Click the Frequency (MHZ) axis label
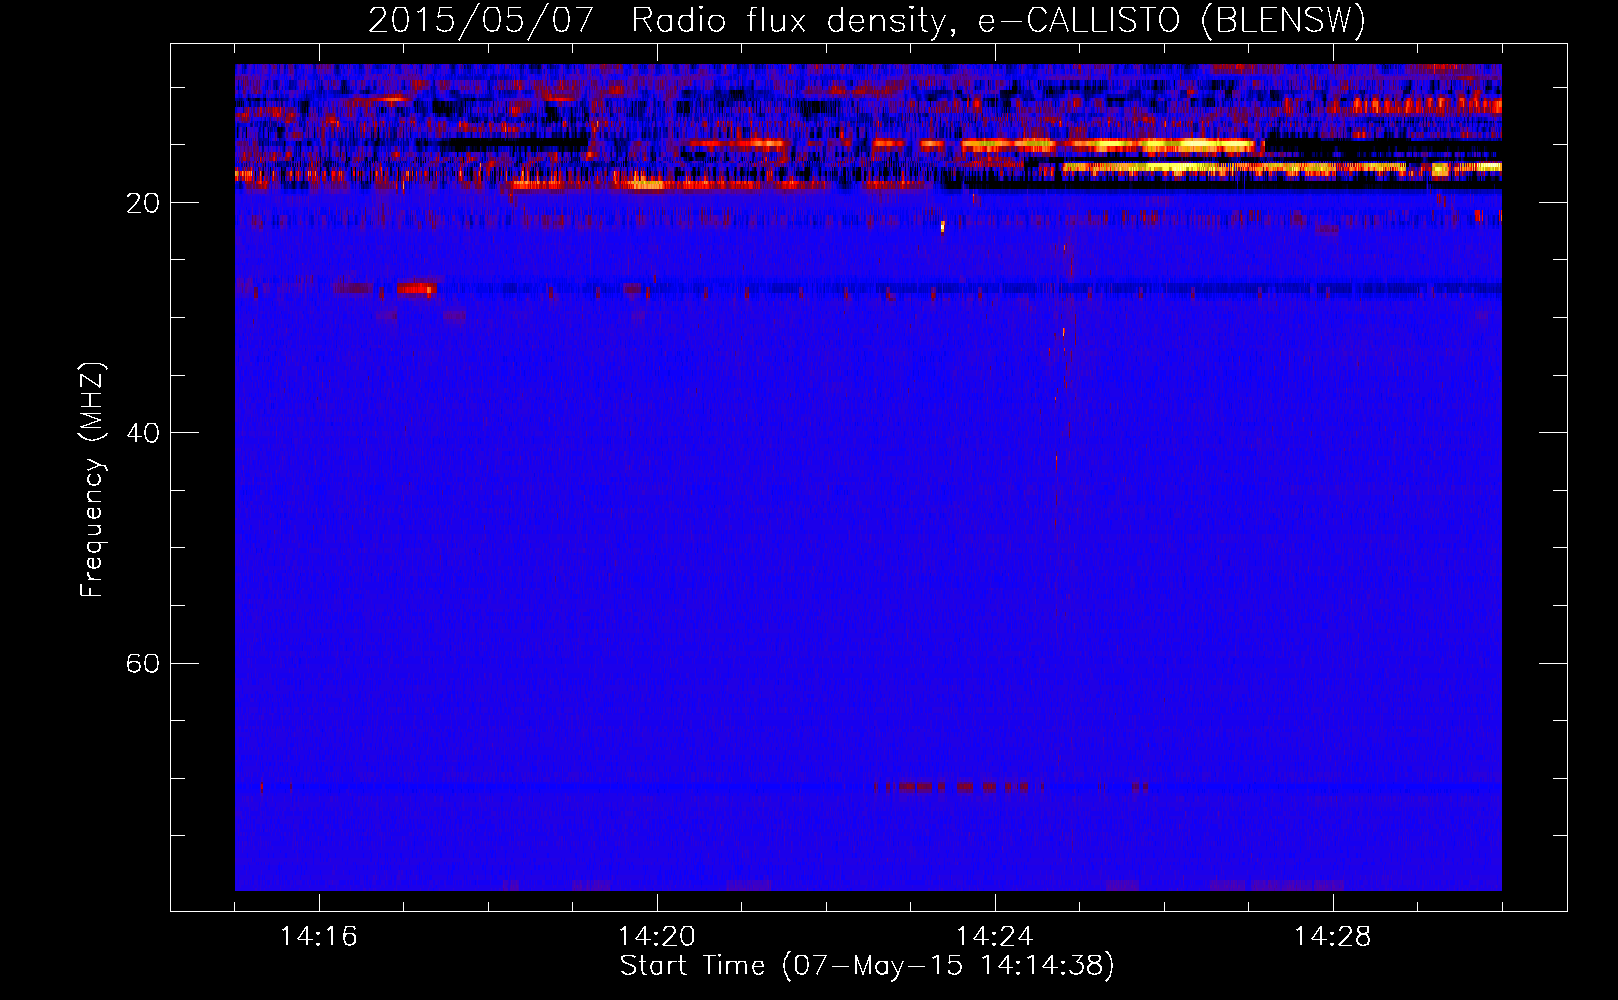The image size is (1618, 1000). (x=92, y=480)
